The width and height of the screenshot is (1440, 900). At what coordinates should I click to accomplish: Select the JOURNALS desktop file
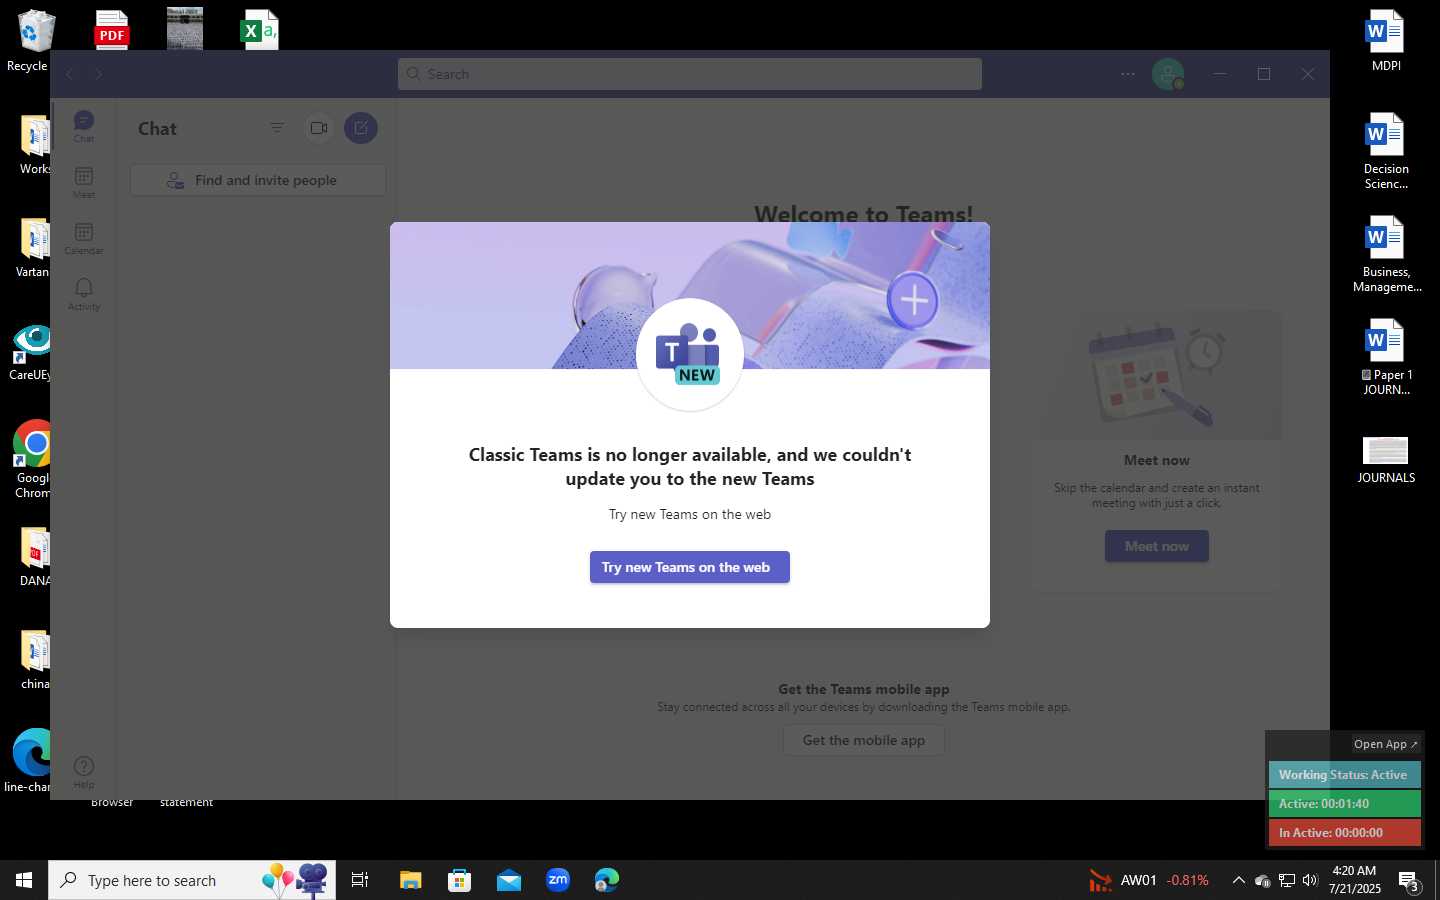coord(1386,459)
